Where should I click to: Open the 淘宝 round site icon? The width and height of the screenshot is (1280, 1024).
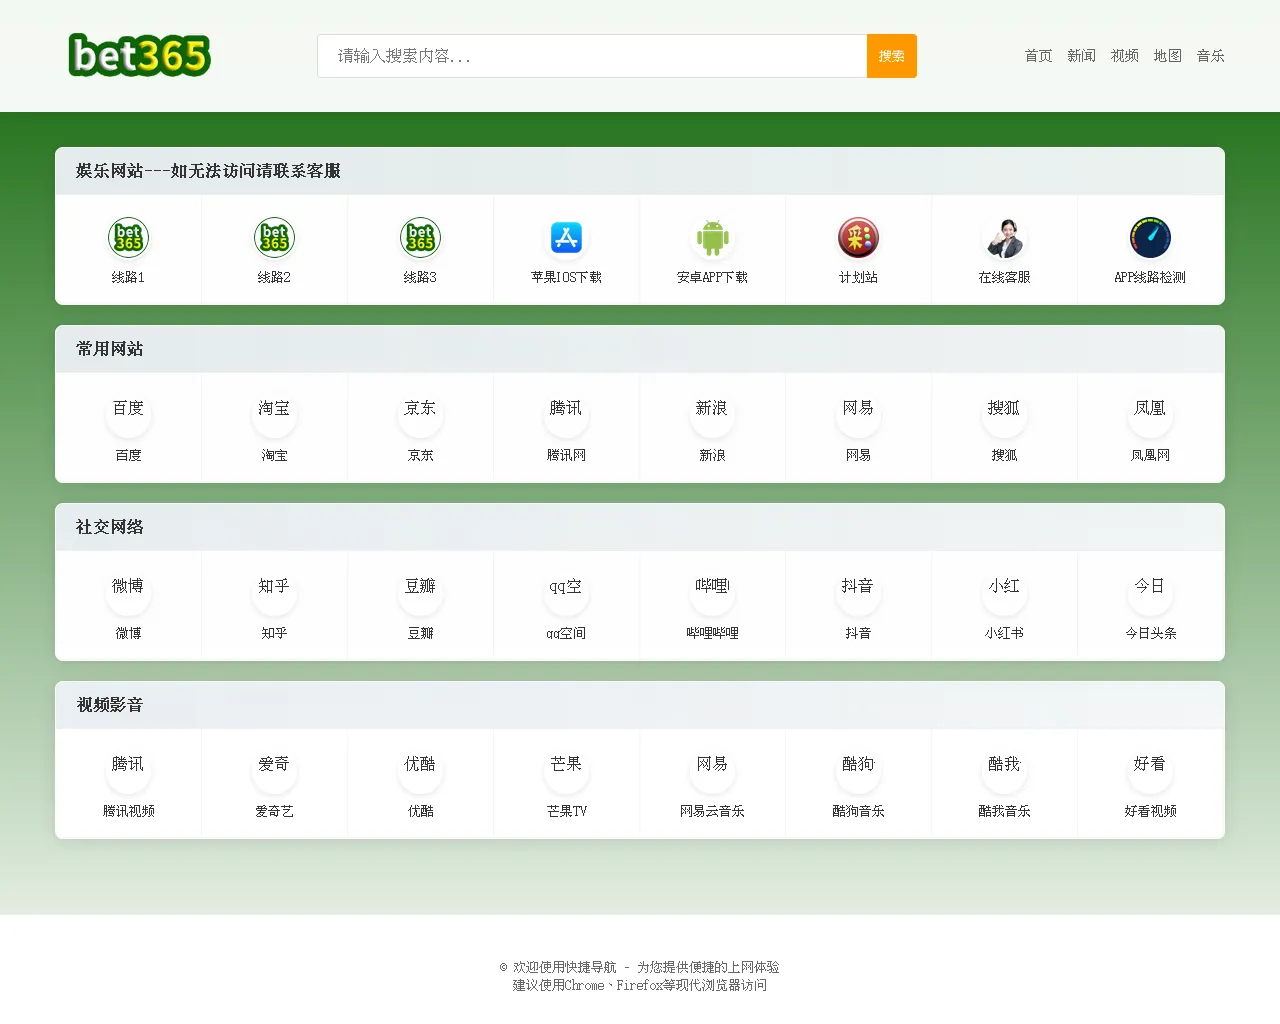coord(274,414)
